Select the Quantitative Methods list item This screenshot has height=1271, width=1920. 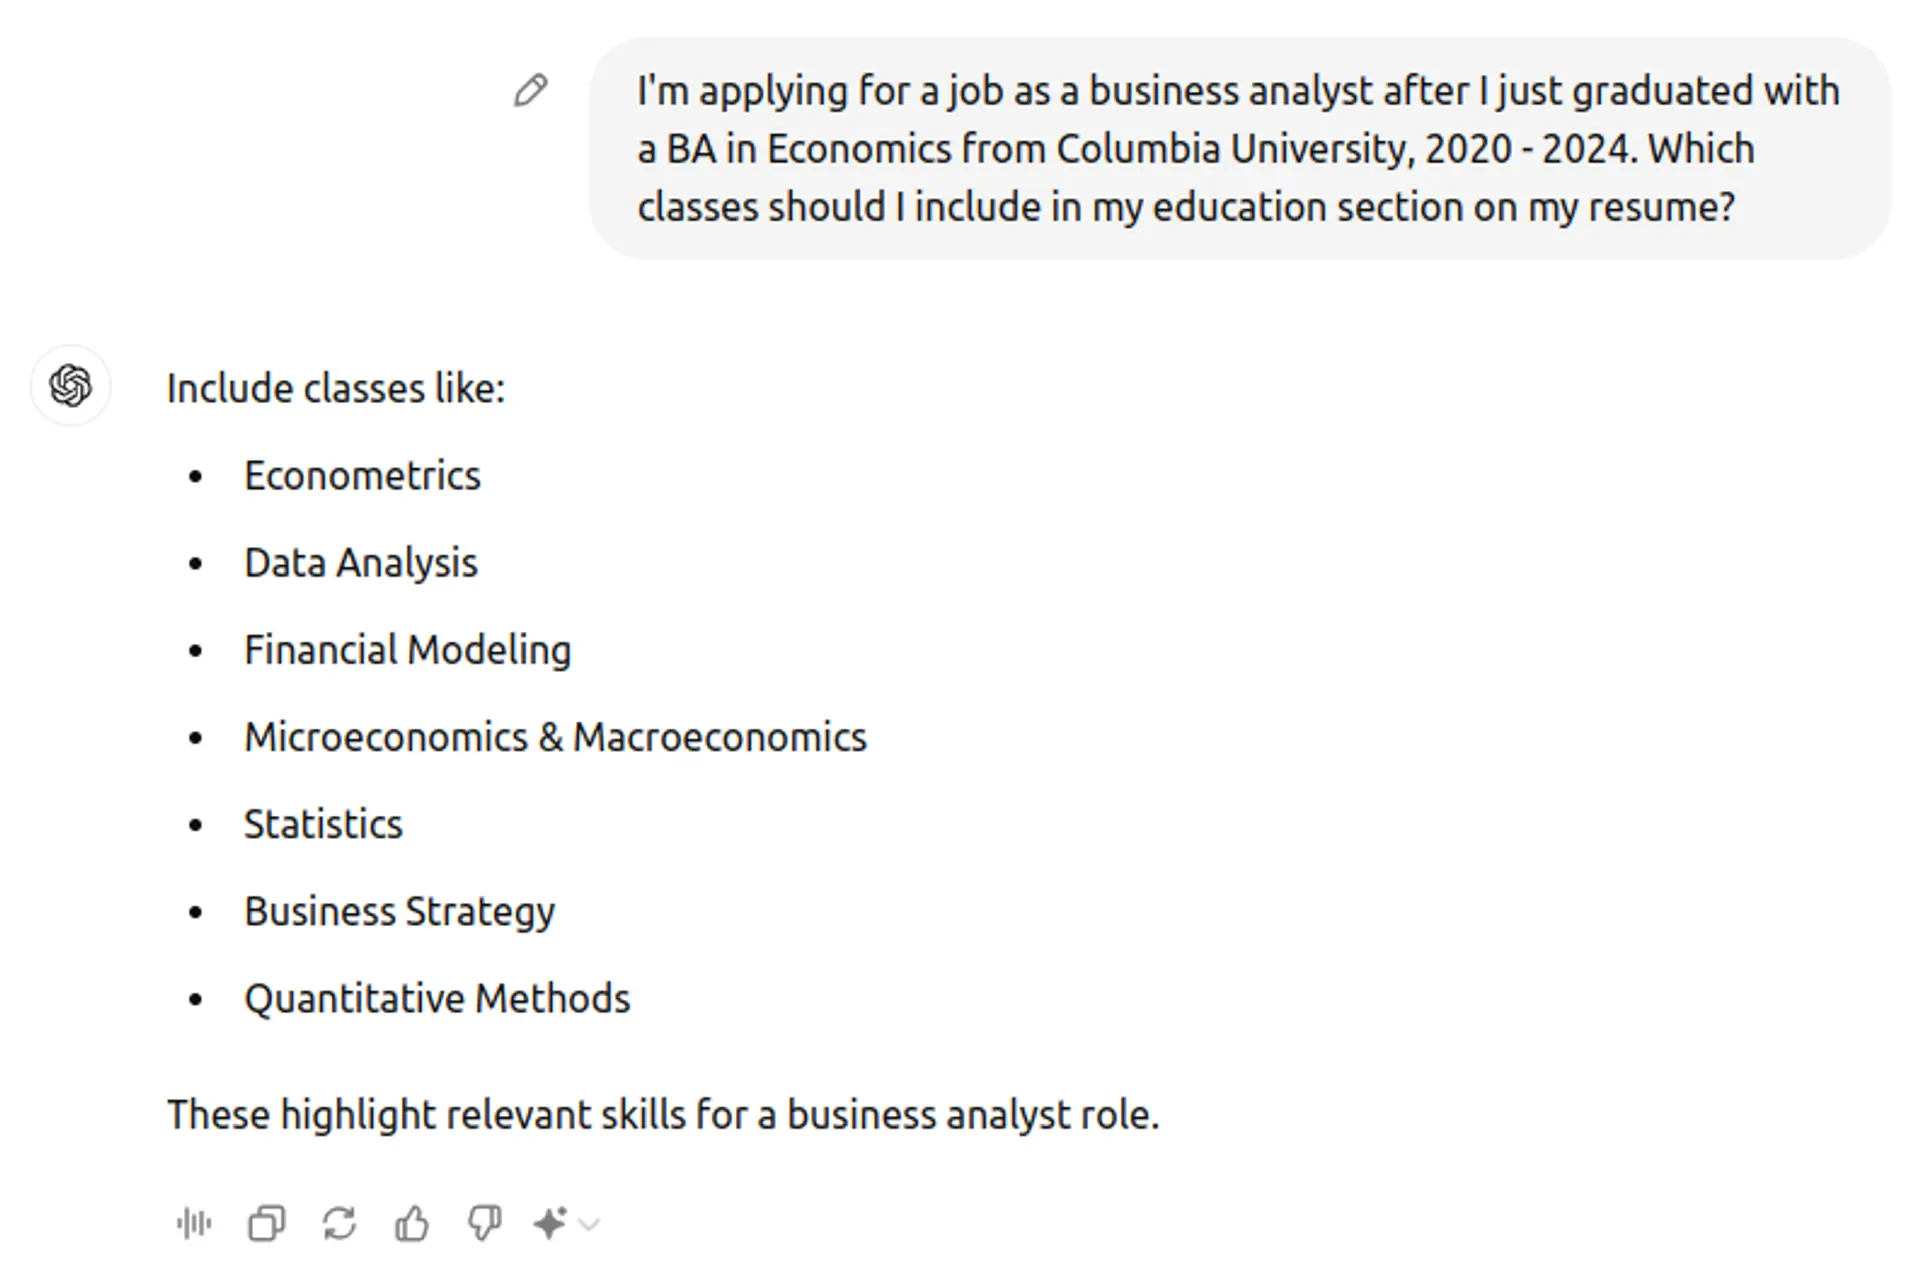437,998
